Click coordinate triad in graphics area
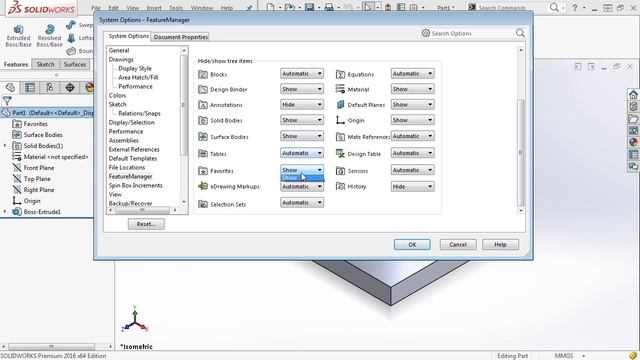 (x=135, y=320)
